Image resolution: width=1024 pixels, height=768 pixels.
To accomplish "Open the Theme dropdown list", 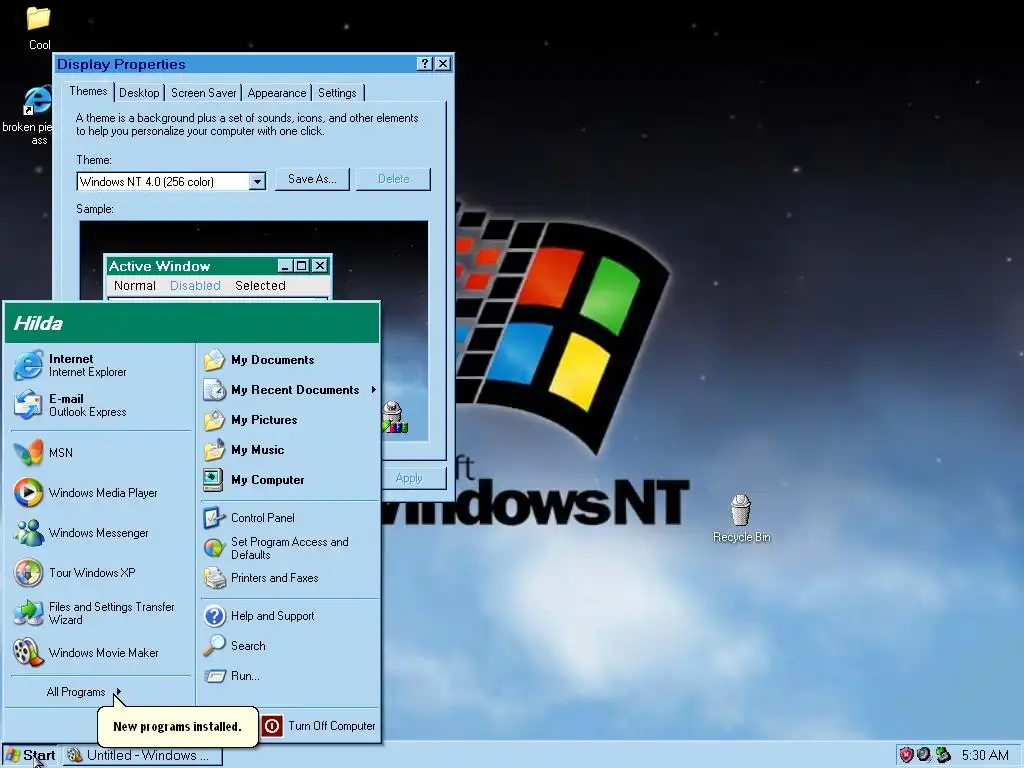I will point(257,182).
